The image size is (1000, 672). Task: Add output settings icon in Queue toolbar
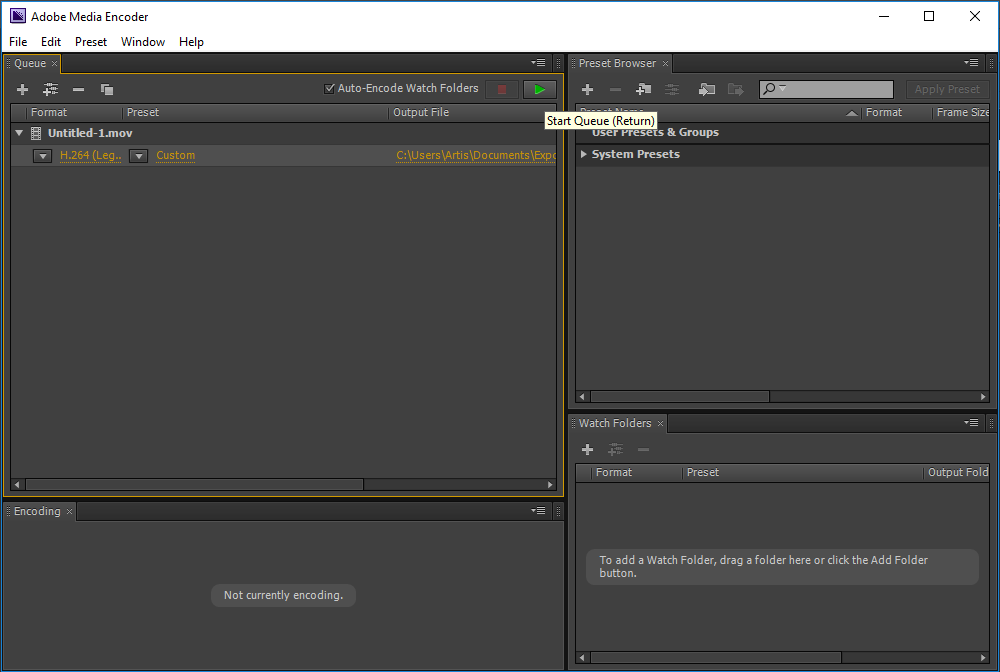coord(50,89)
